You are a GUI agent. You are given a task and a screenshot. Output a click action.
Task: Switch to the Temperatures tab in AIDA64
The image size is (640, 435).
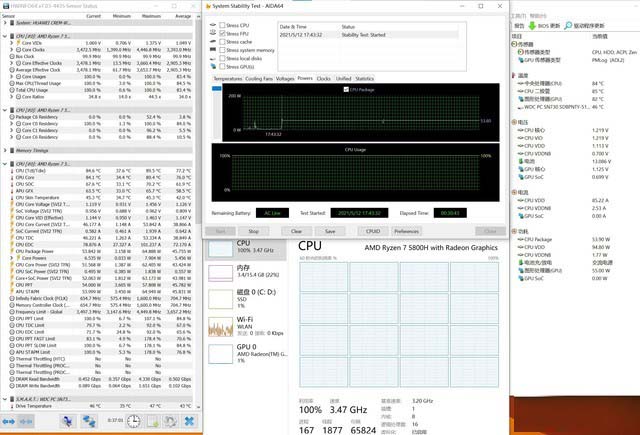click(228, 78)
